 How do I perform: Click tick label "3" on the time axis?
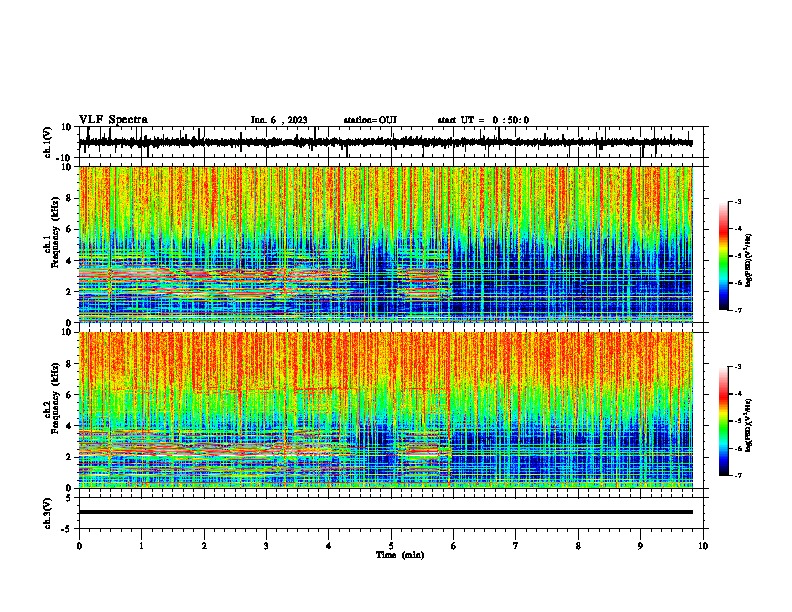pos(267,546)
